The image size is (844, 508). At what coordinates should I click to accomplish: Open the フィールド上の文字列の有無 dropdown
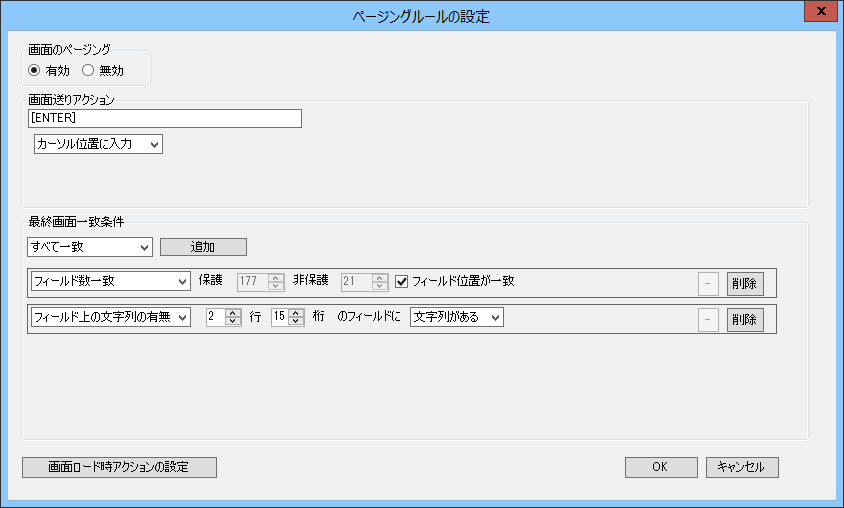tap(110, 317)
